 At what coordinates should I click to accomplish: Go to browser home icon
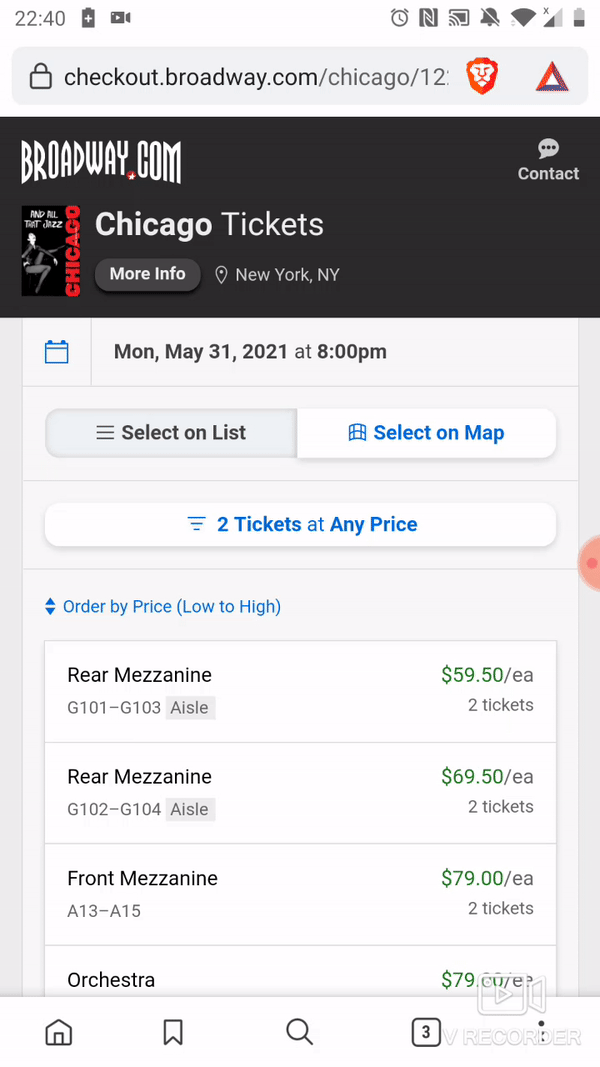click(x=59, y=1032)
